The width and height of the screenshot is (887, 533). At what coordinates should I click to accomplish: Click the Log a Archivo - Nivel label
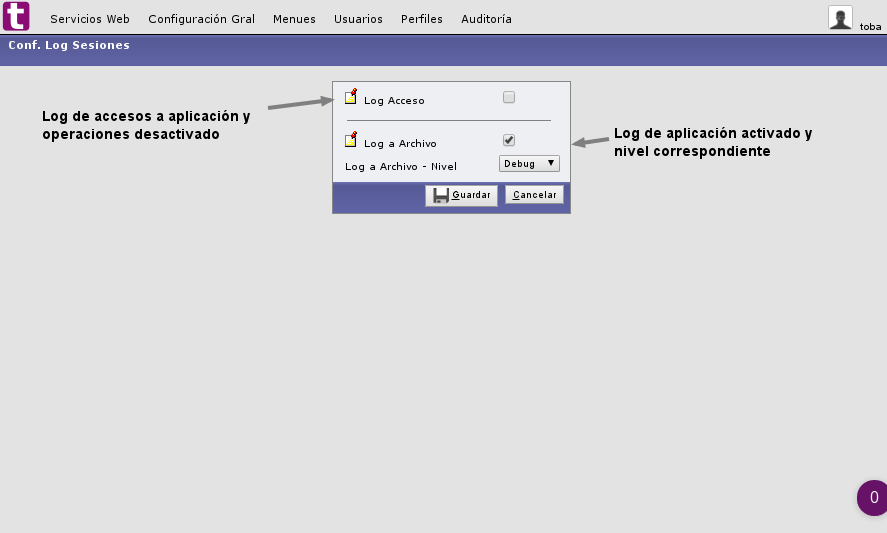(x=401, y=166)
